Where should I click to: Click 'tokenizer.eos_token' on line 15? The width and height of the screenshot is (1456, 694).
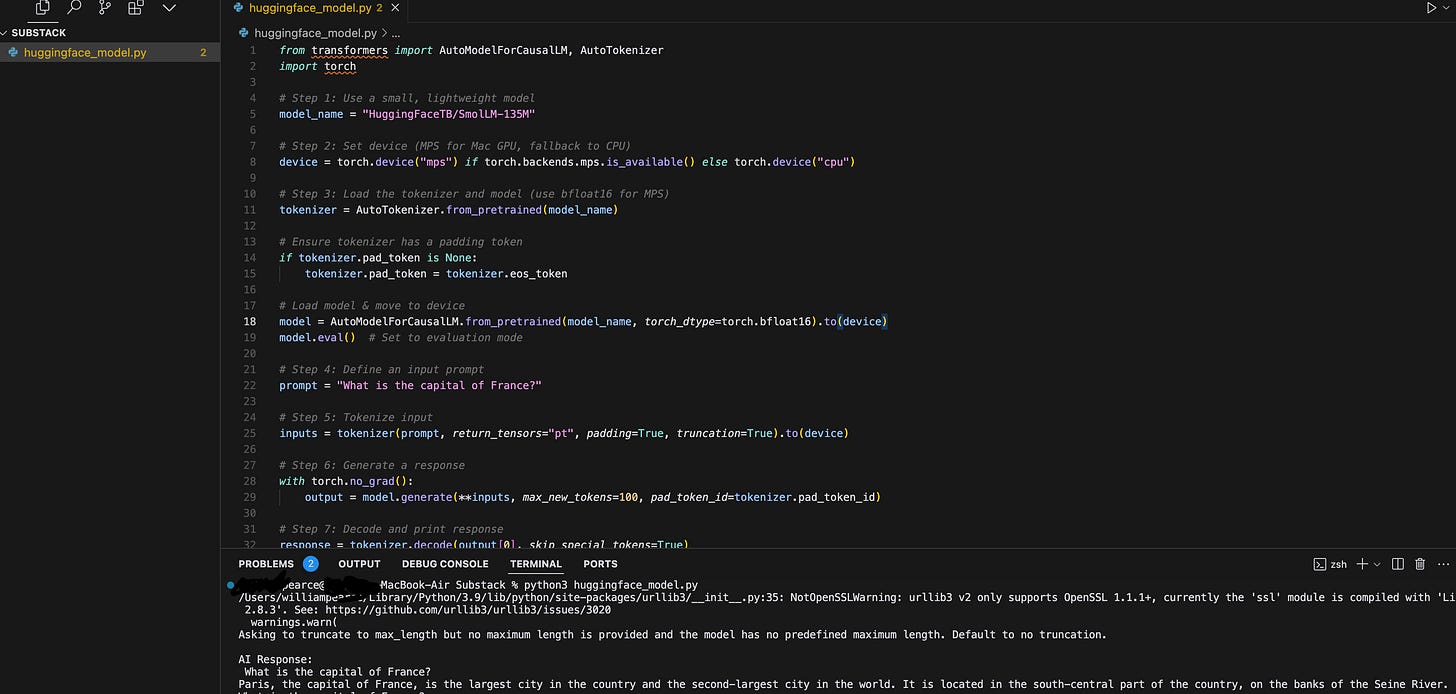(507, 273)
